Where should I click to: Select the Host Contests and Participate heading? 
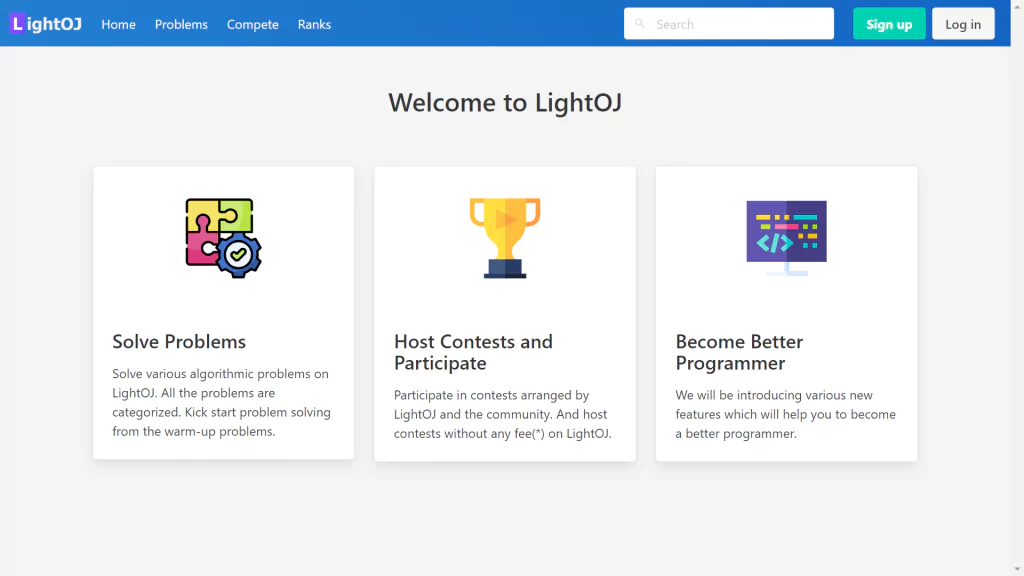coord(473,352)
